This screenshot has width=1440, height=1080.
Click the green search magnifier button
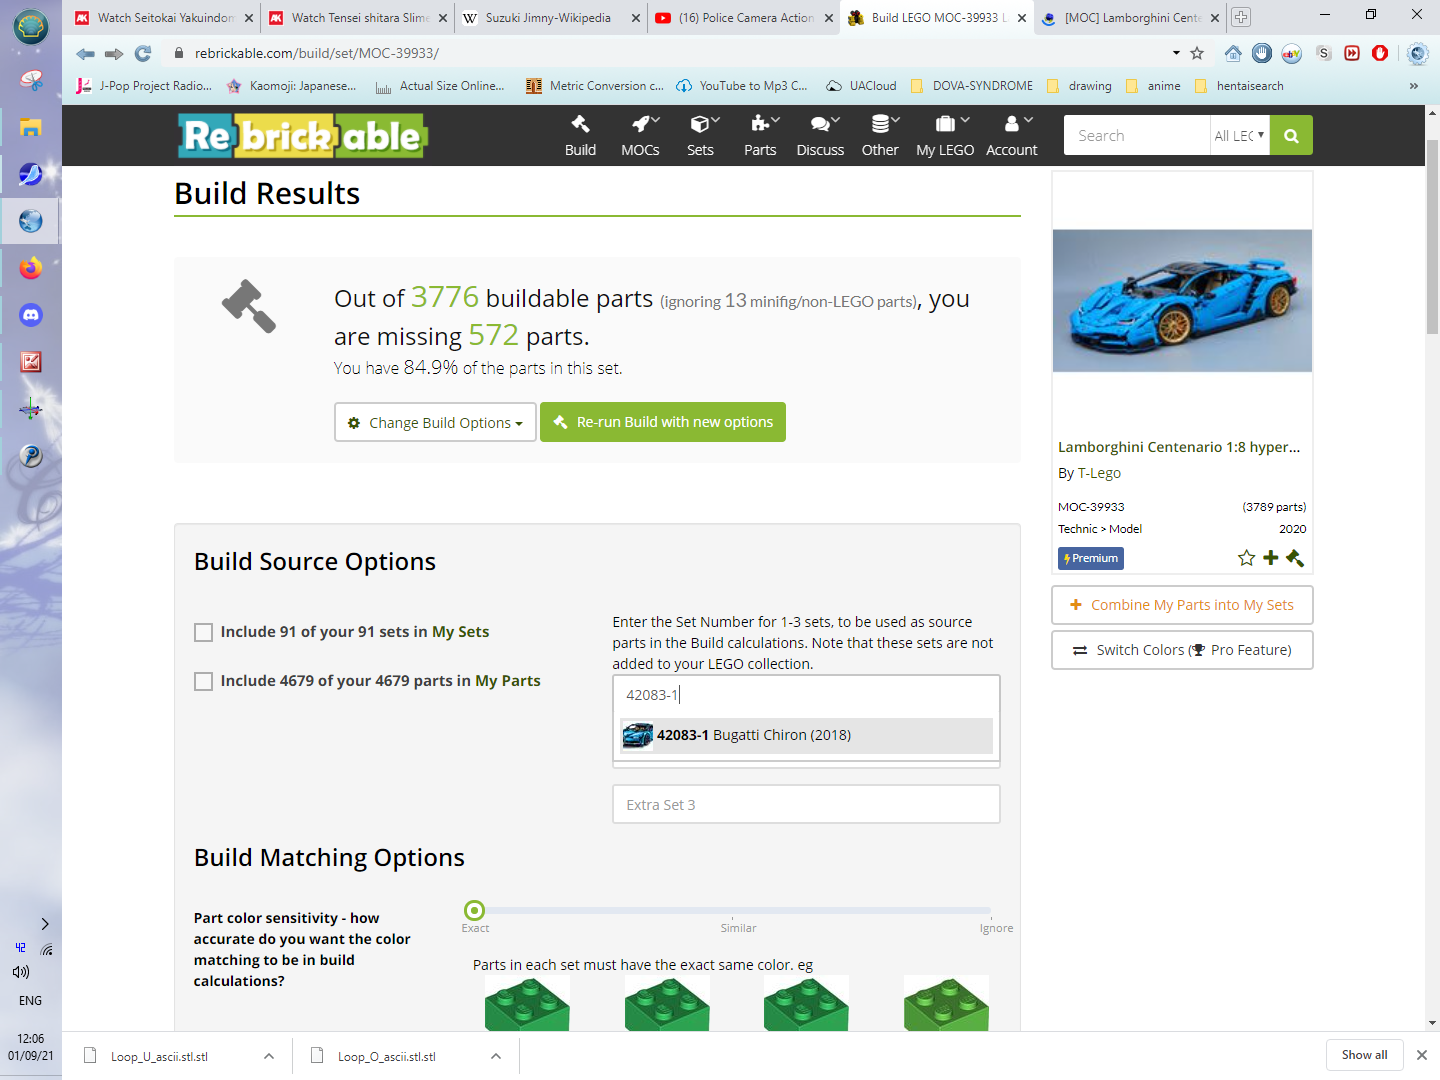coord(1291,136)
